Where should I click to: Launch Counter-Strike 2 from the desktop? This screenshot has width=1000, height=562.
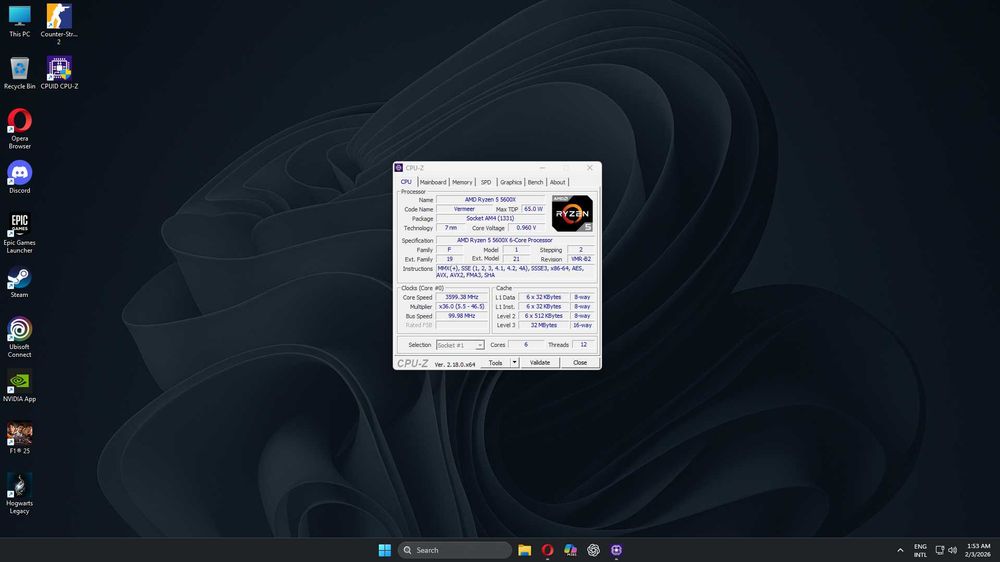[59, 24]
